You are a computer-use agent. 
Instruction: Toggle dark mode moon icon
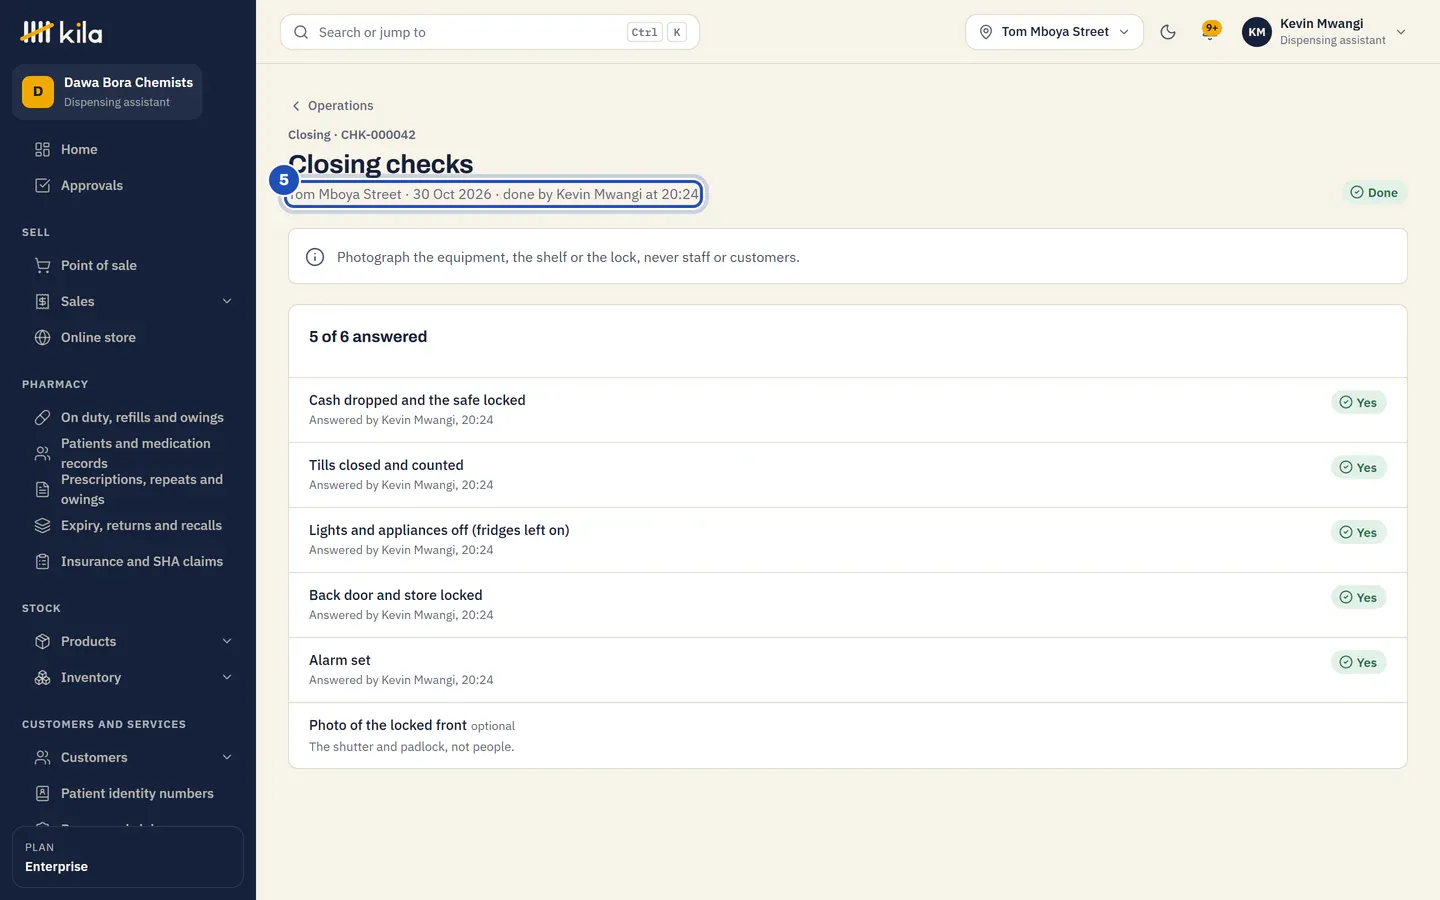tap(1167, 32)
